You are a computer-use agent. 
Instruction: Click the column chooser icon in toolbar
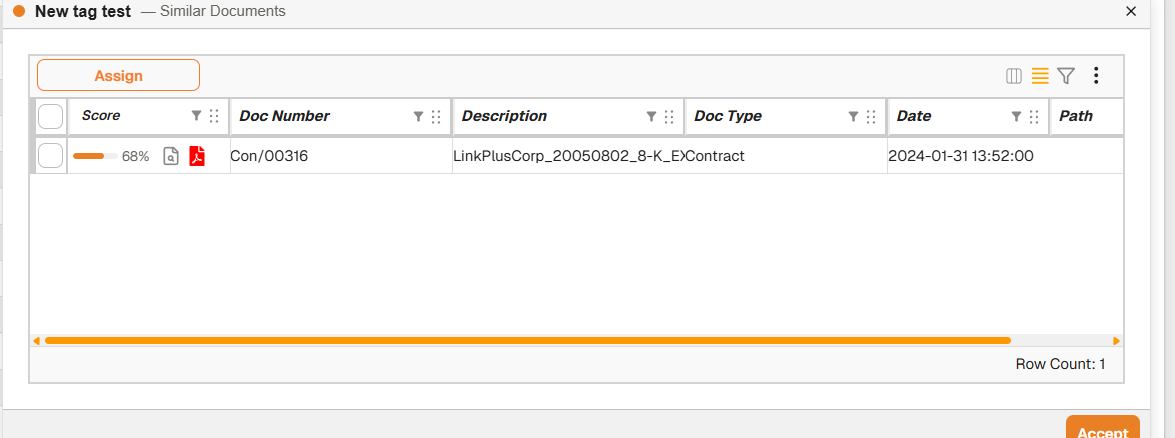1014,76
